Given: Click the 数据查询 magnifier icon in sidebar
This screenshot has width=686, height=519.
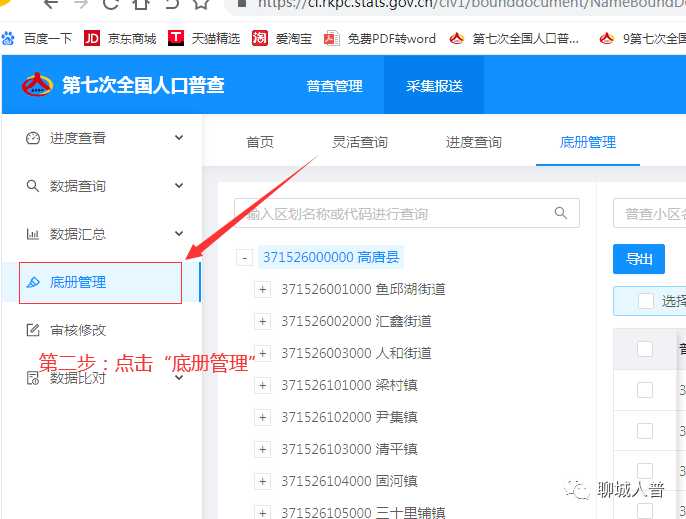Looking at the screenshot, I should click(33, 186).
